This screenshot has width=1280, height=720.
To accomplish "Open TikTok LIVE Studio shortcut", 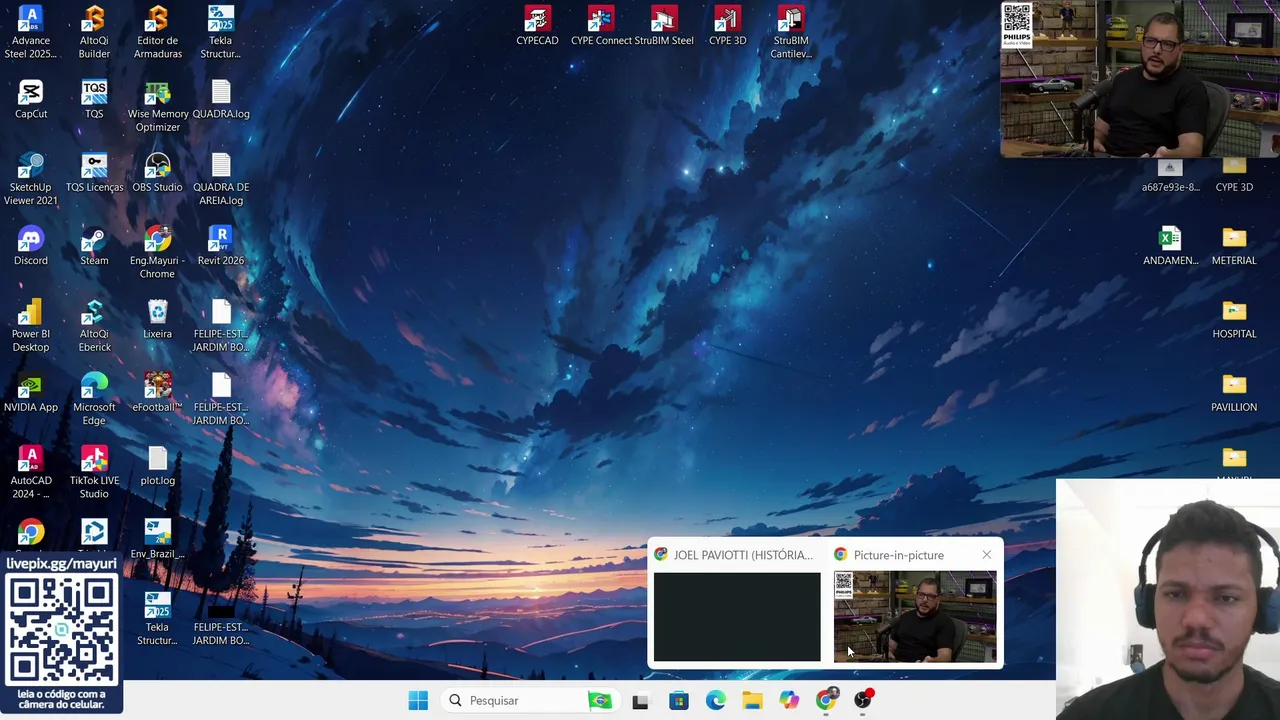I will click(x=94, y=472).
